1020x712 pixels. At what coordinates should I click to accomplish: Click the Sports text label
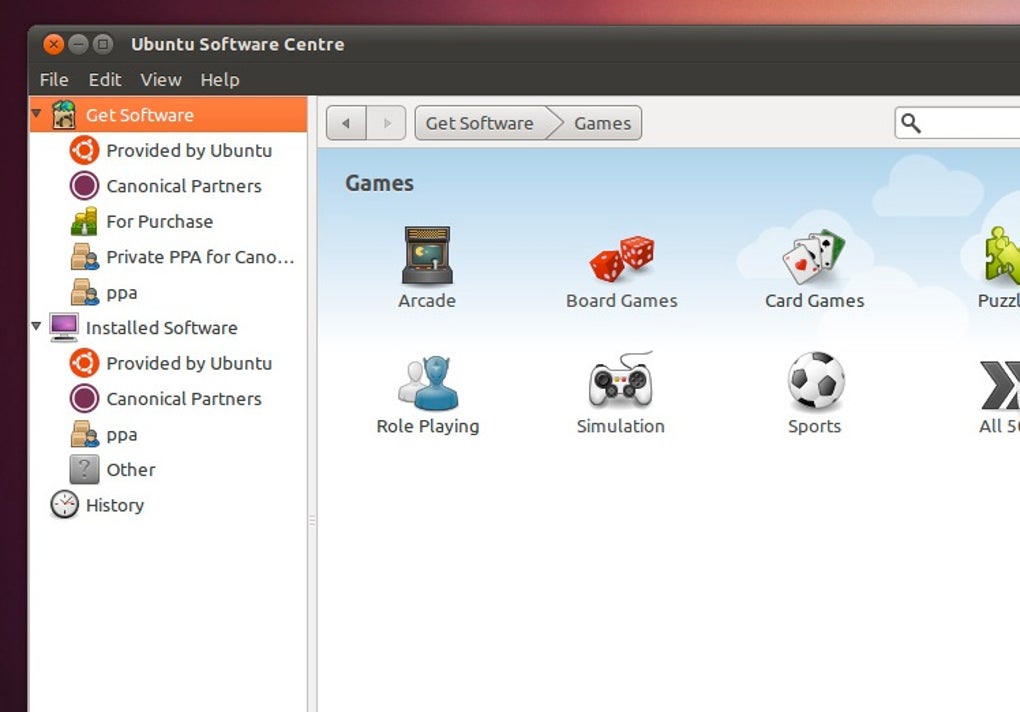[814, 427]
